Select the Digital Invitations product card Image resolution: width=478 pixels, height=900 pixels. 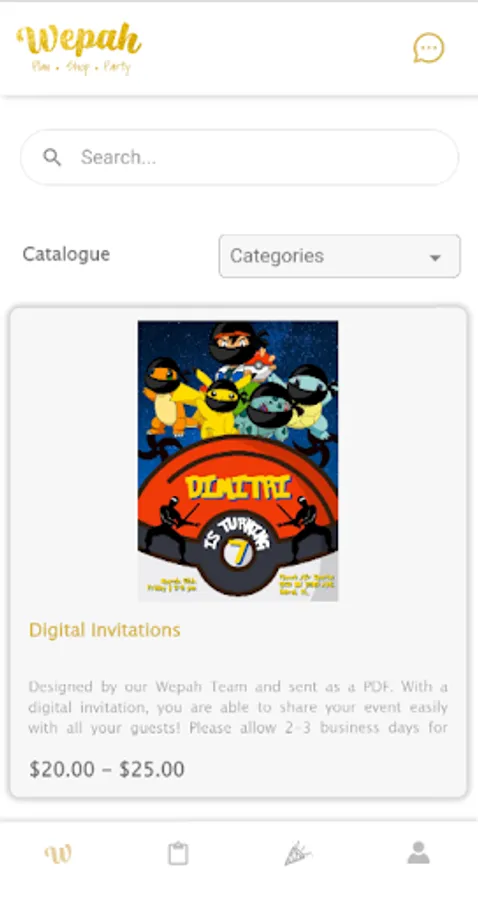(239, 552)
